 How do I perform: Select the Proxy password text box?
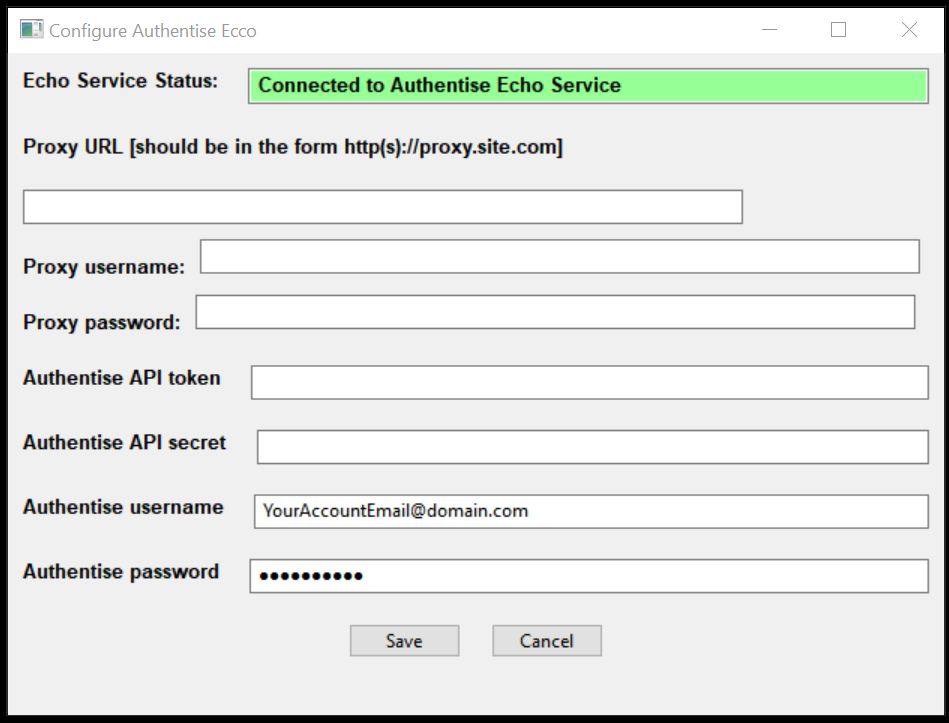coord(555,312)
